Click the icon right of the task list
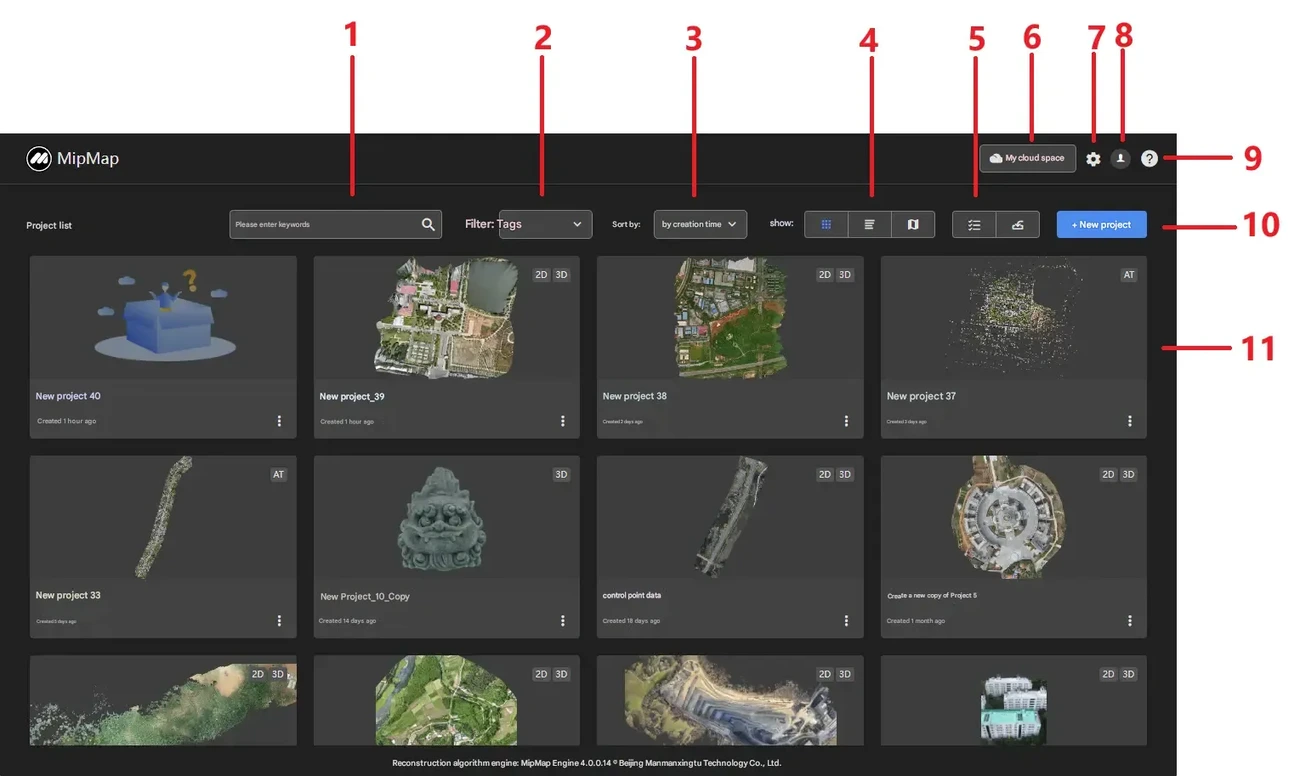 pyautogui.click(x=1018, y=225)
